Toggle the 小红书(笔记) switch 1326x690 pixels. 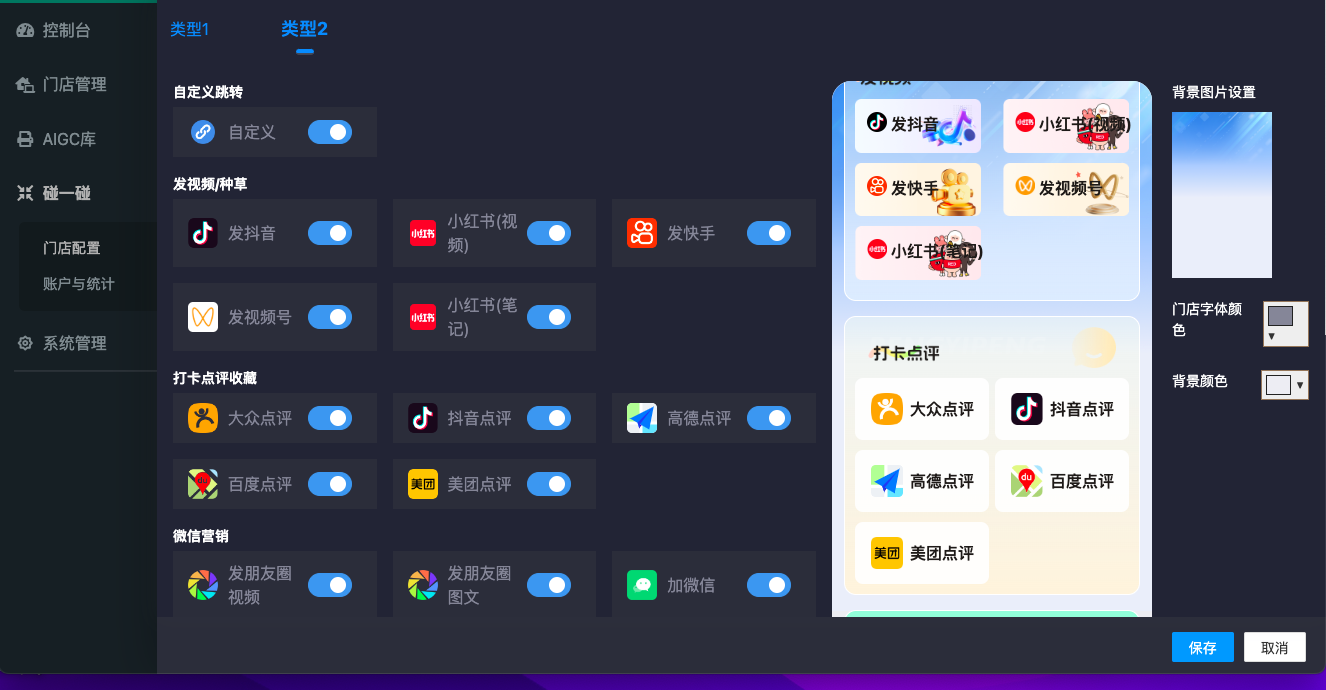pyautogui.click(x=549, y=317)
